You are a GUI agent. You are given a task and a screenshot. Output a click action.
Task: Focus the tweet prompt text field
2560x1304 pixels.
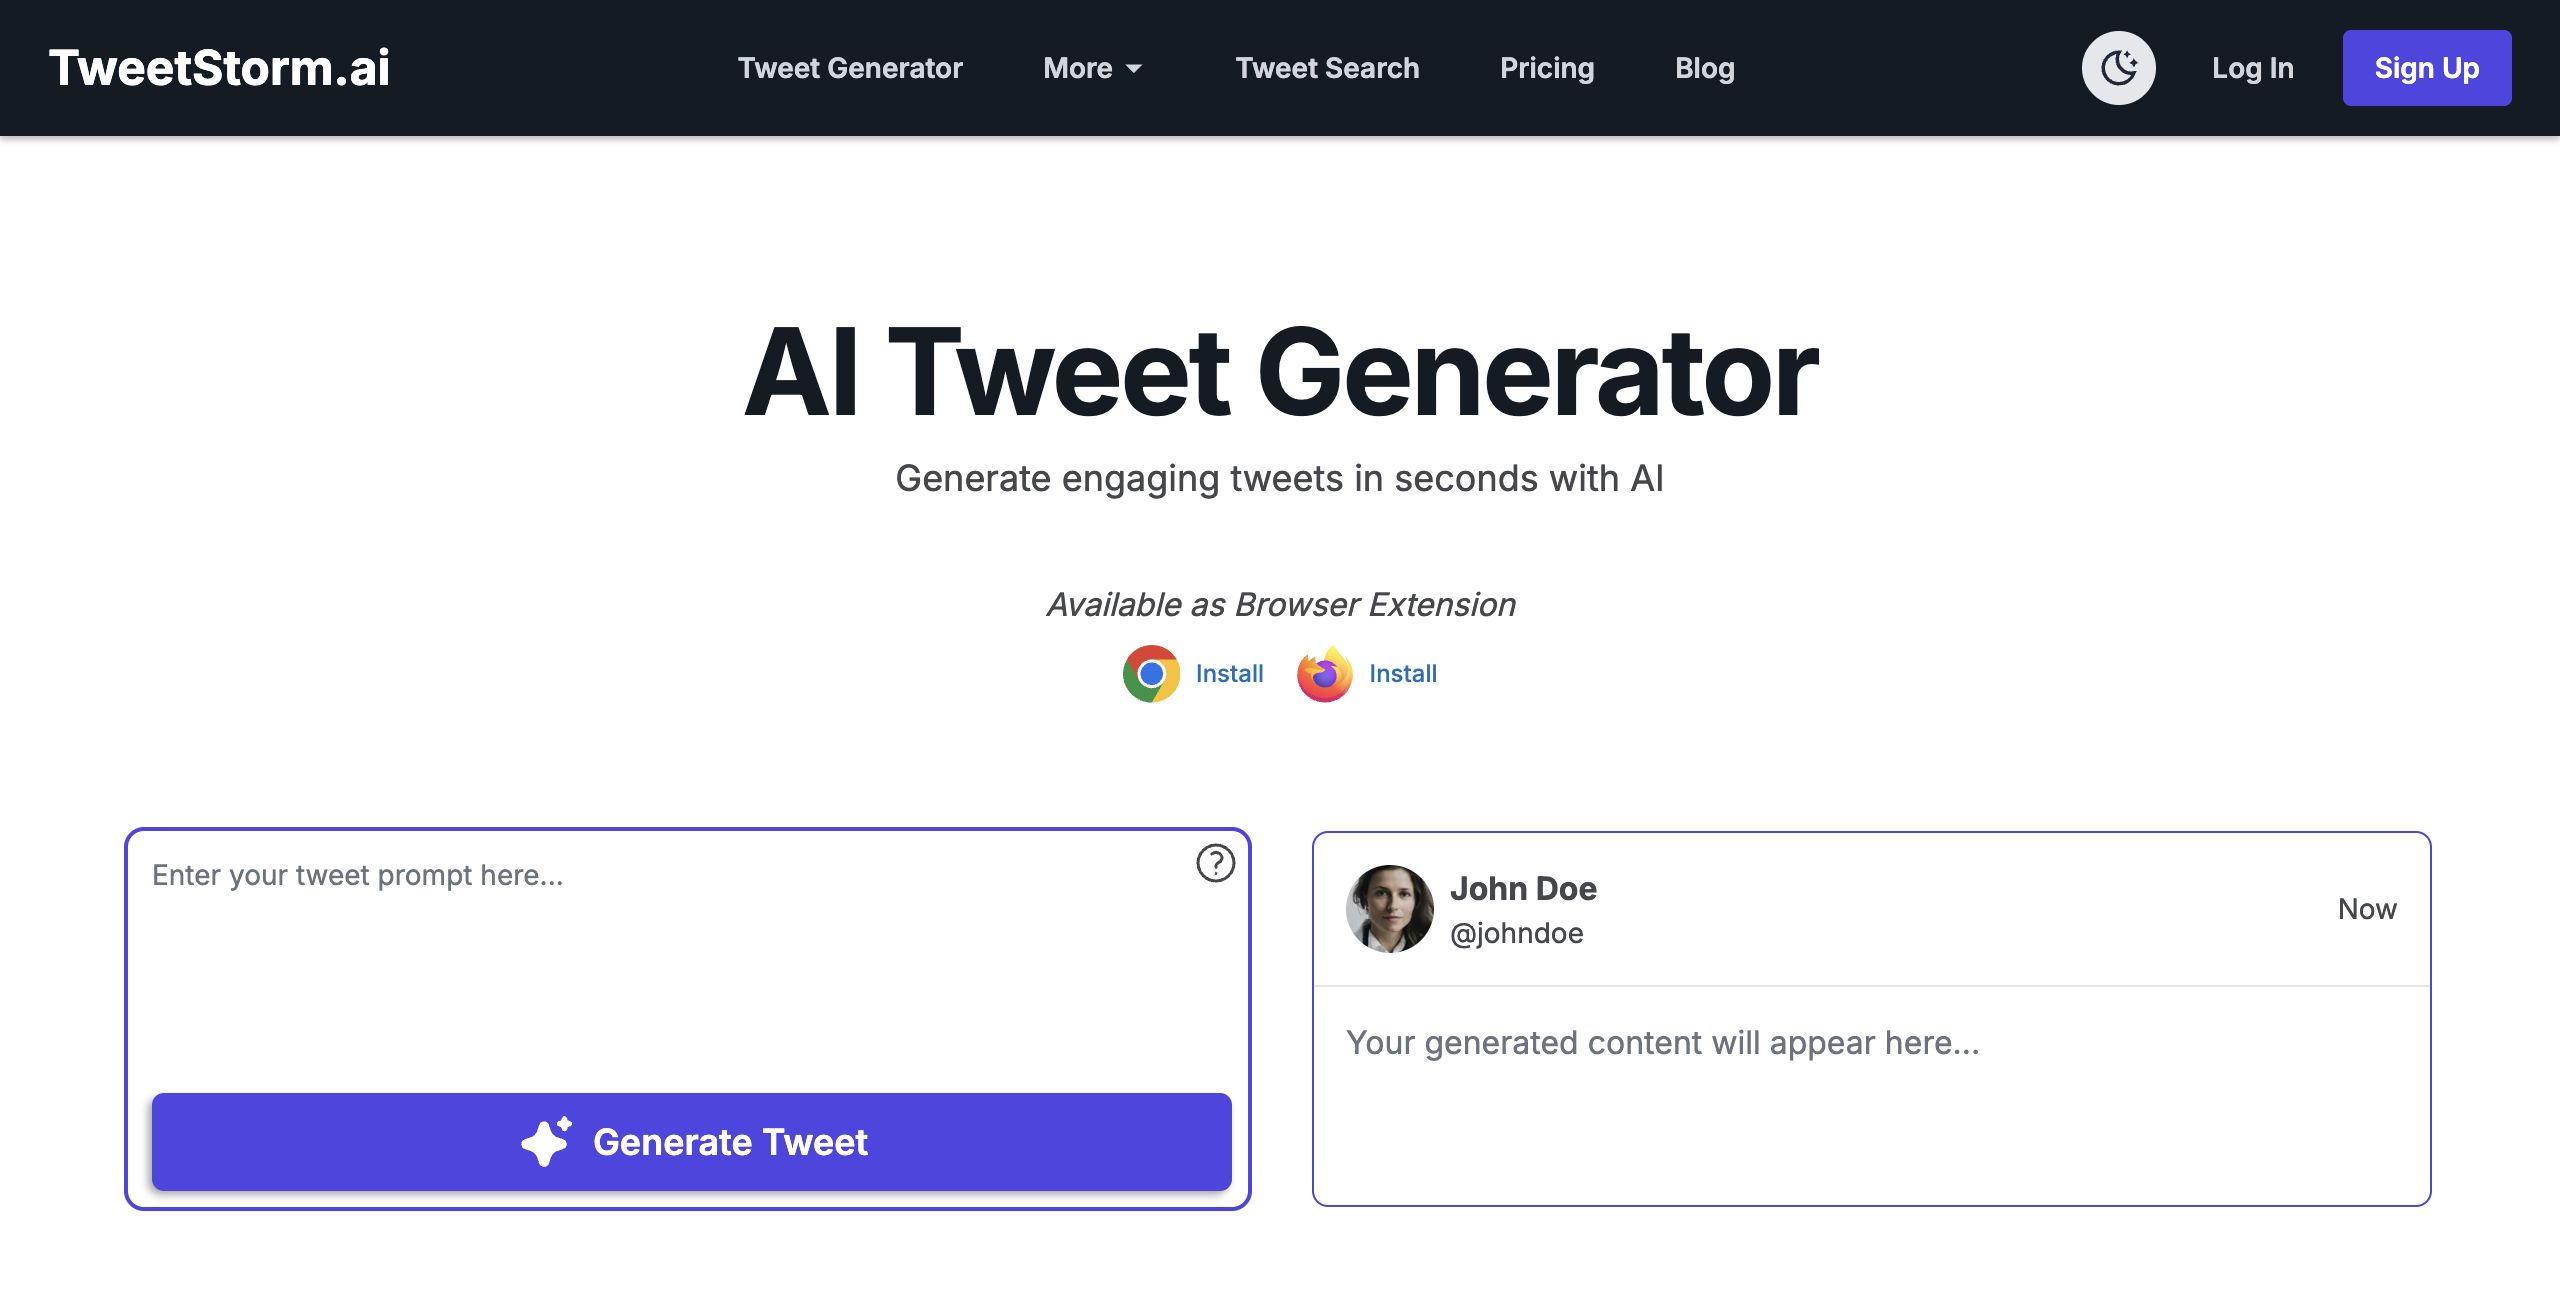[x=660, y=960]
